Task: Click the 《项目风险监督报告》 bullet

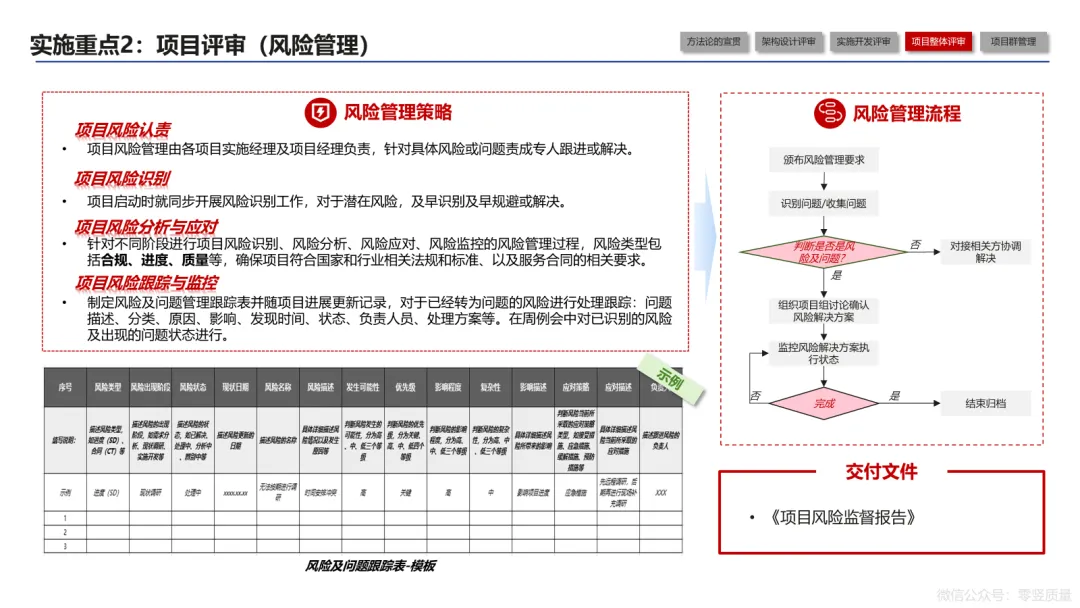Action: (842, 517)
